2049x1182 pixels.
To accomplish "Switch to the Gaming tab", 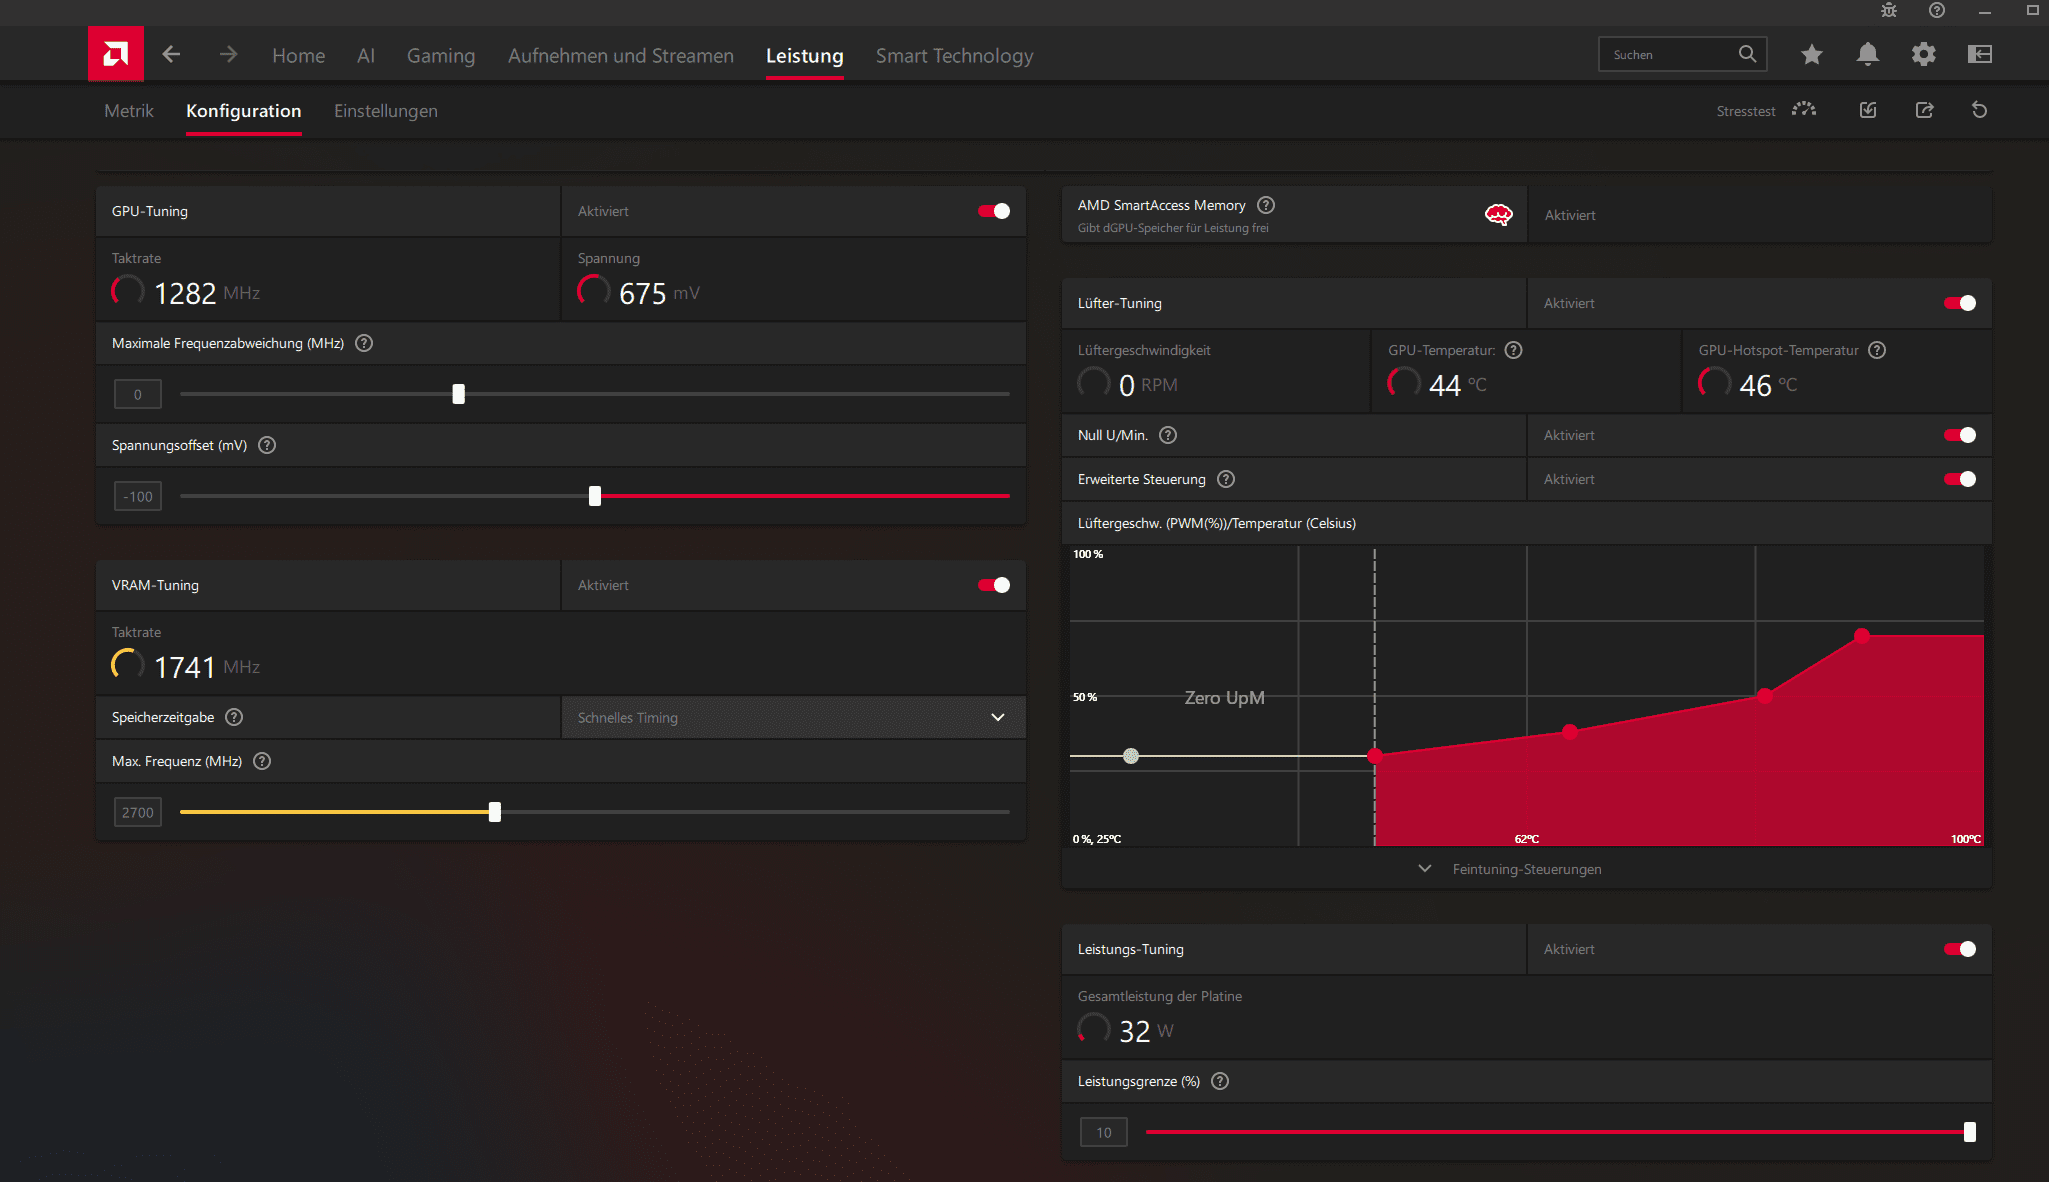I will (440, 56).
